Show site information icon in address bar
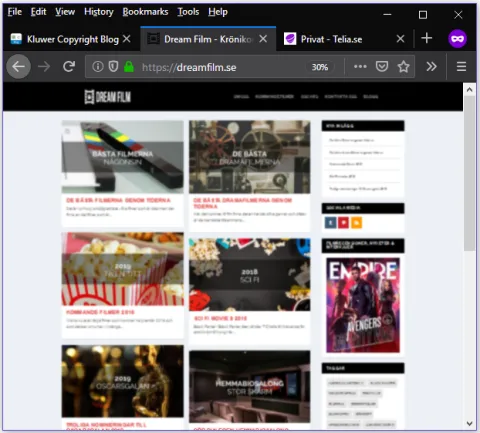The width and height of the screenshot is (480, 433). point(98,67)
